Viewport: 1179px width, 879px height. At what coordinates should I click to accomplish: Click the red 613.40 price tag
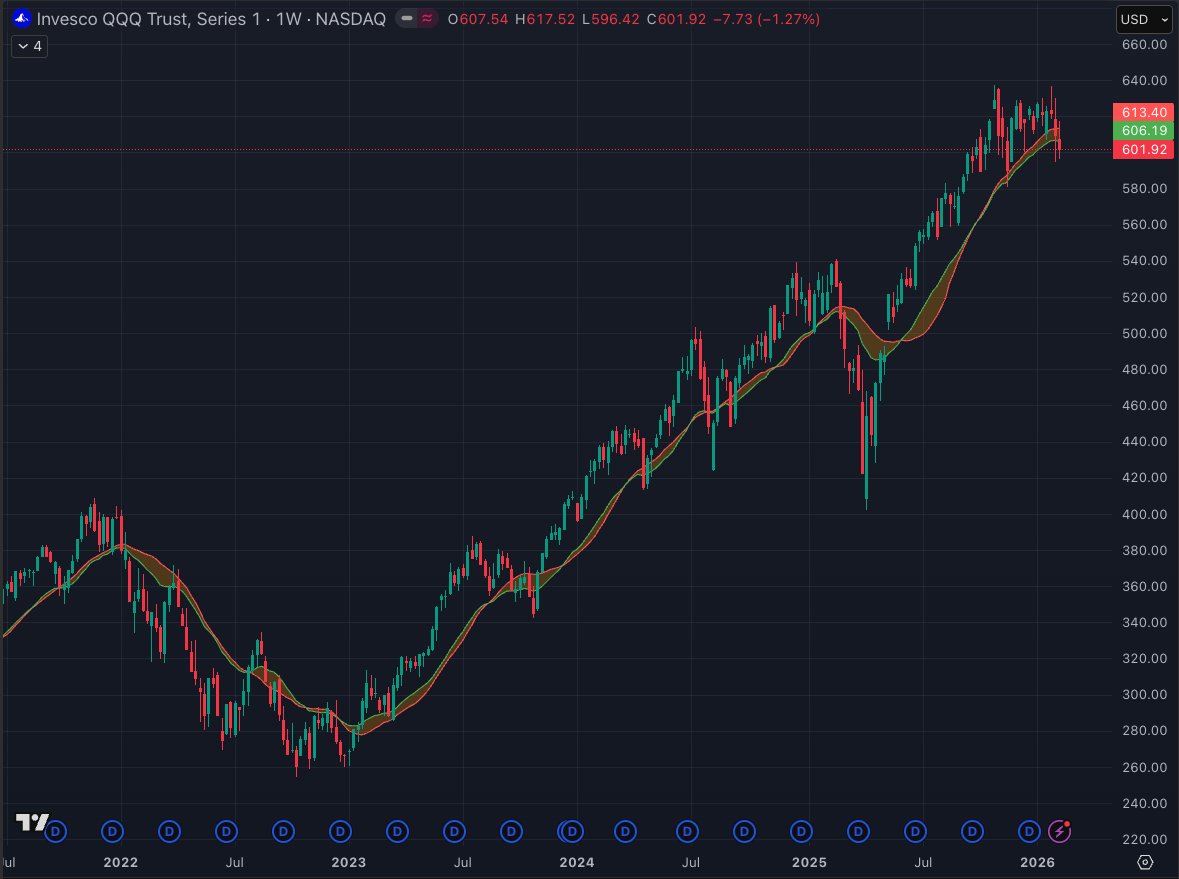click(x=1144, y=112)
